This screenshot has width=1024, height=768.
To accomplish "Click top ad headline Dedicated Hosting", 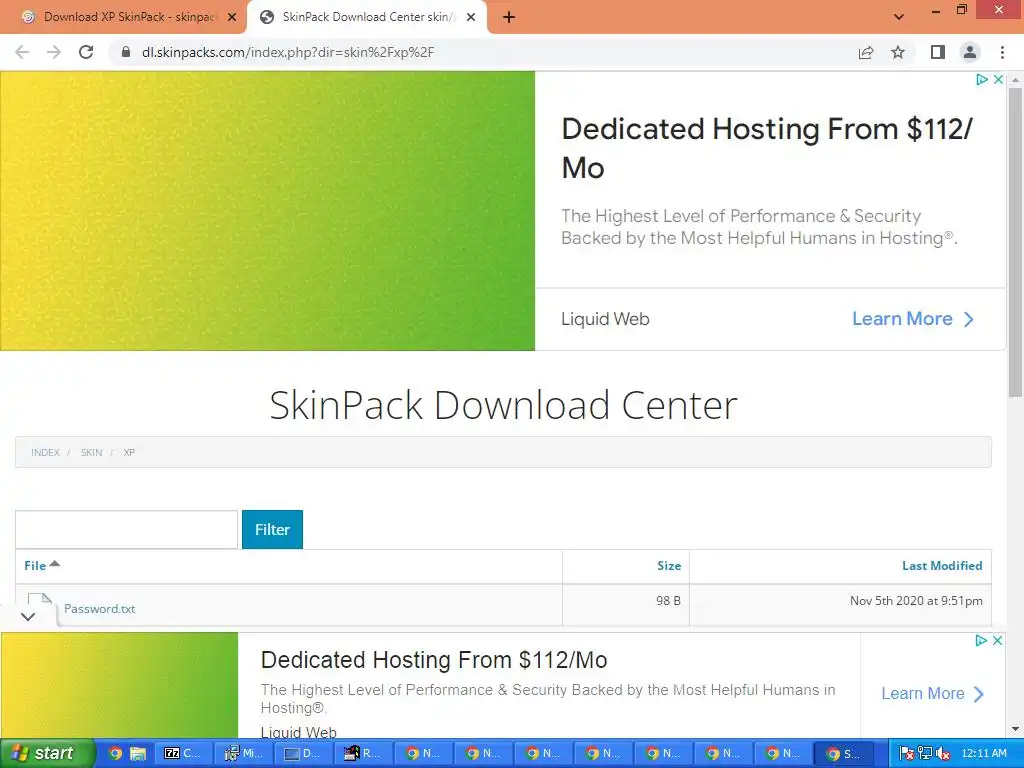I will point(767,148).
